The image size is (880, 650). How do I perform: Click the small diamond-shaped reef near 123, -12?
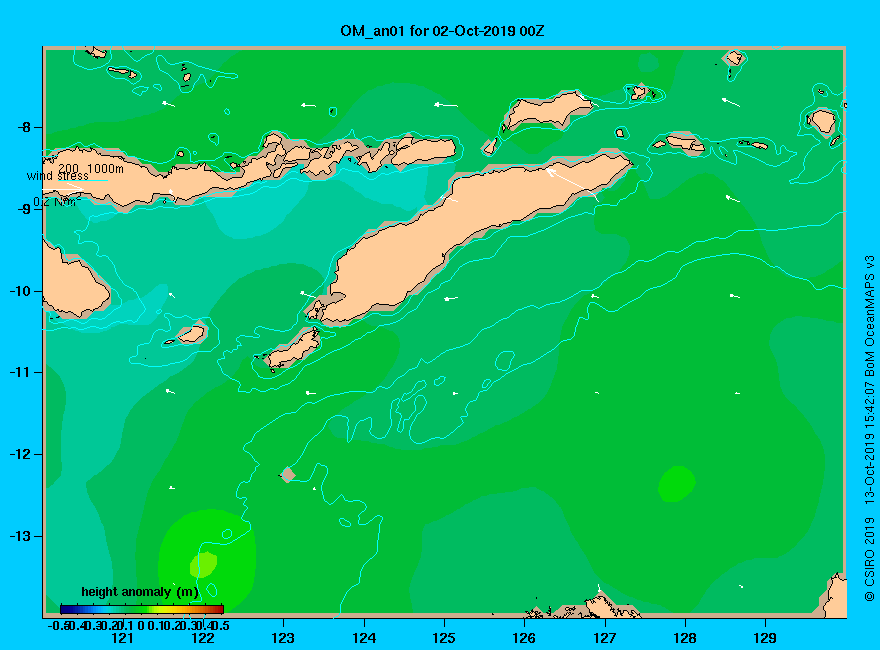[288, 474]
